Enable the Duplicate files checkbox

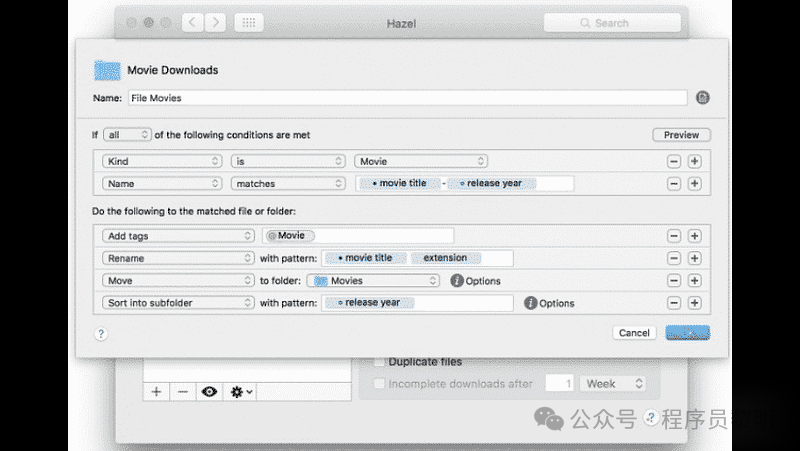[379, 362]
